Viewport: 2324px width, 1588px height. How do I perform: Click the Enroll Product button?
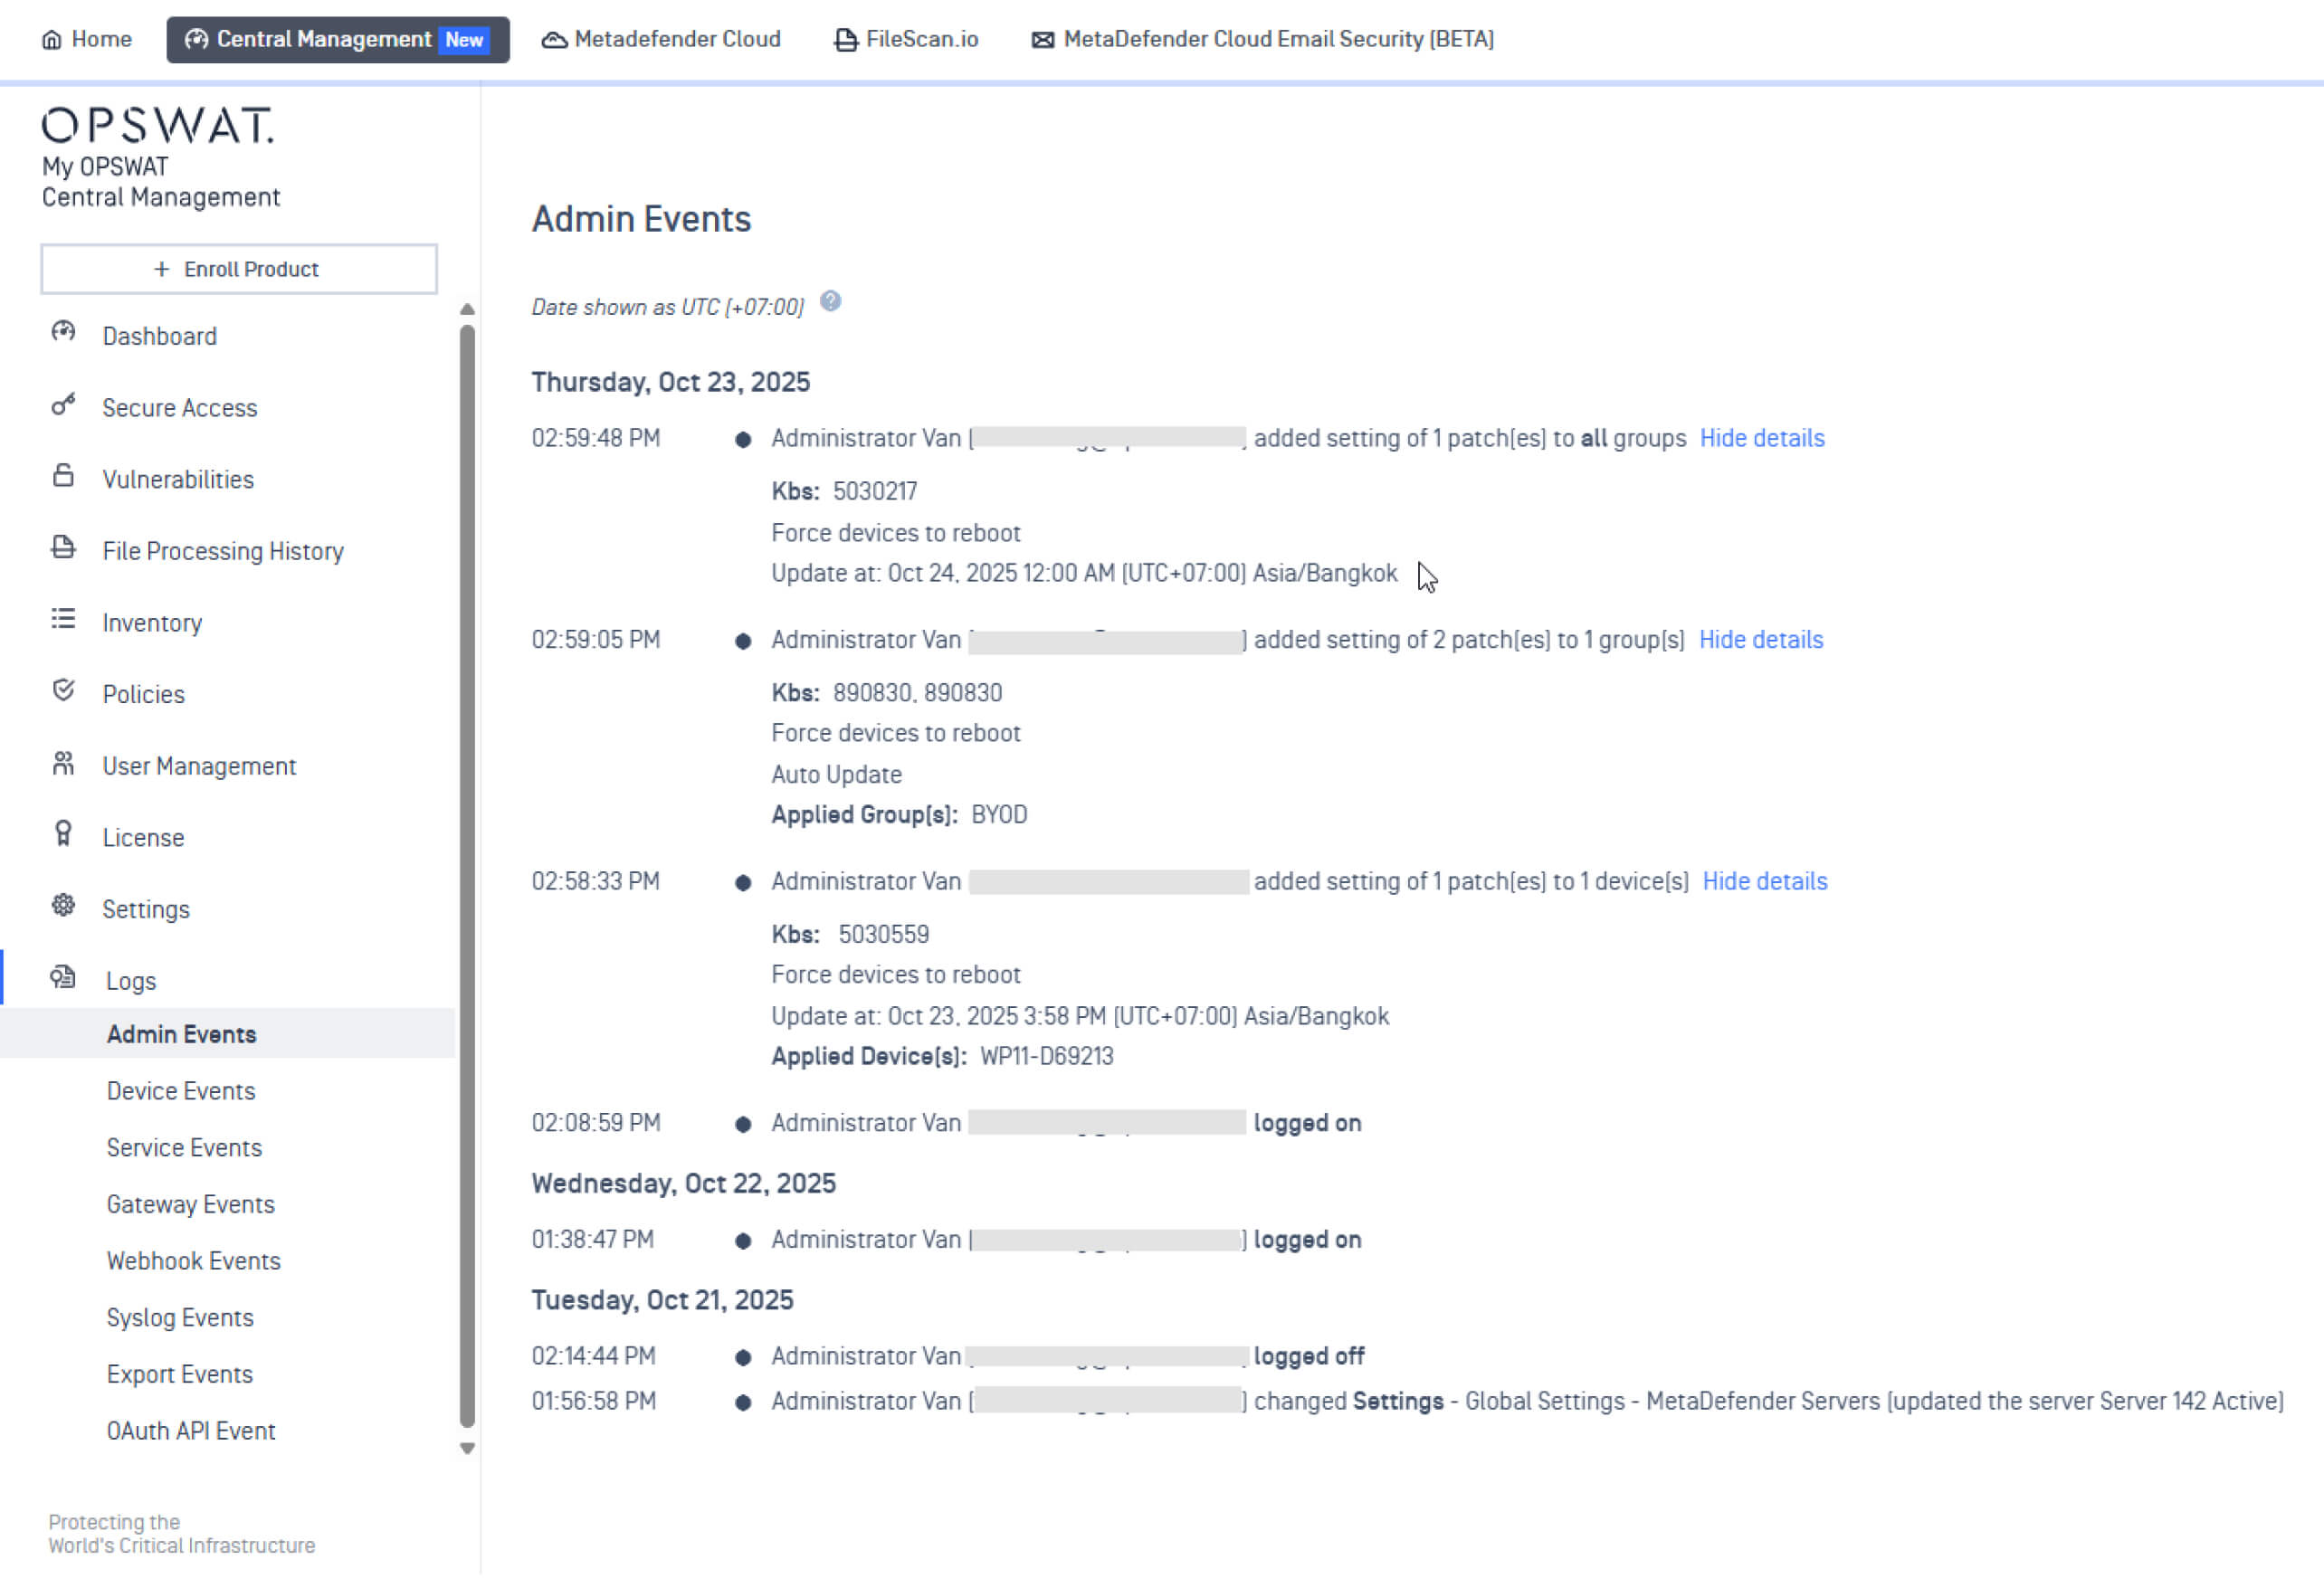[238, 269]
